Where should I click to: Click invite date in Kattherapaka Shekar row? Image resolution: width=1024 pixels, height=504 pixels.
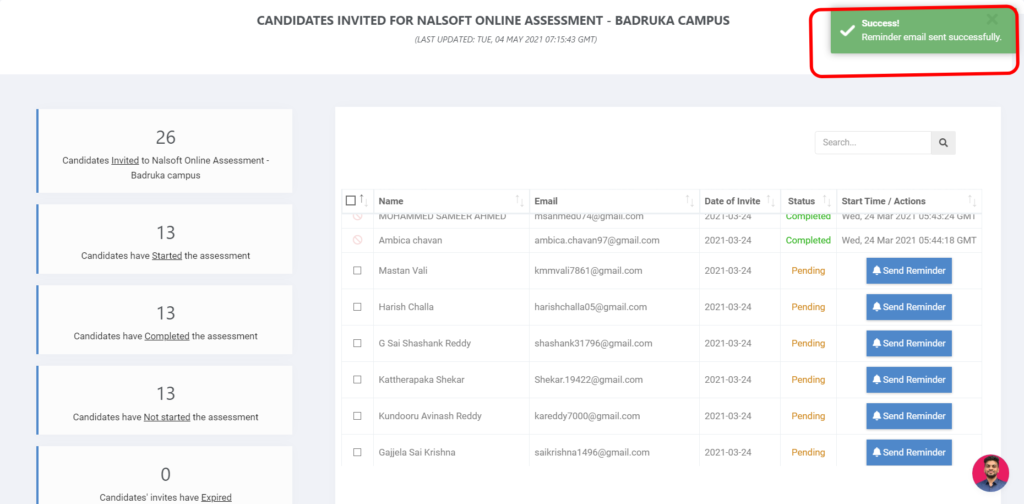click(x=728, y=379)
